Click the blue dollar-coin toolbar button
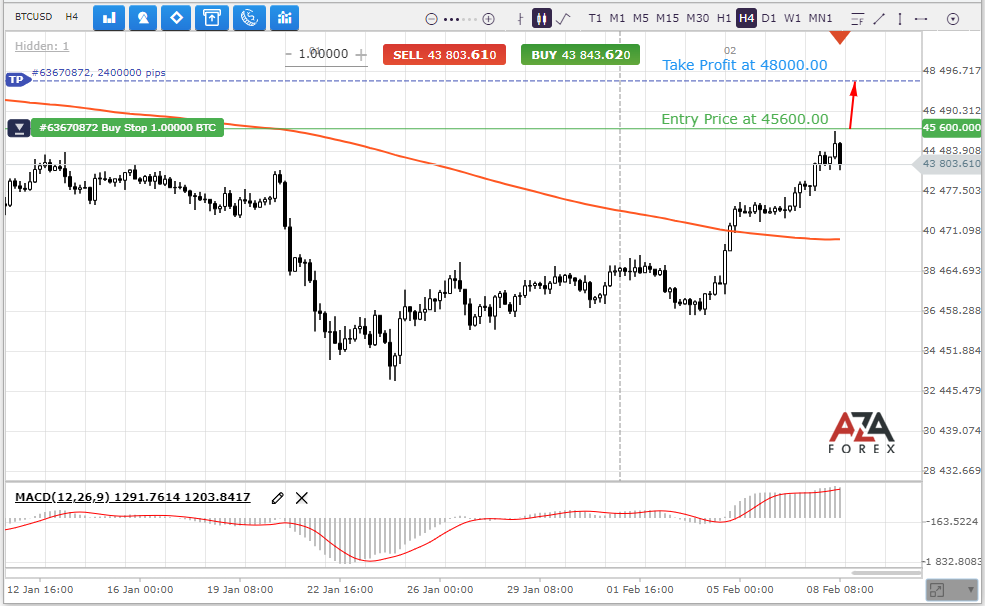 (249, 18)
